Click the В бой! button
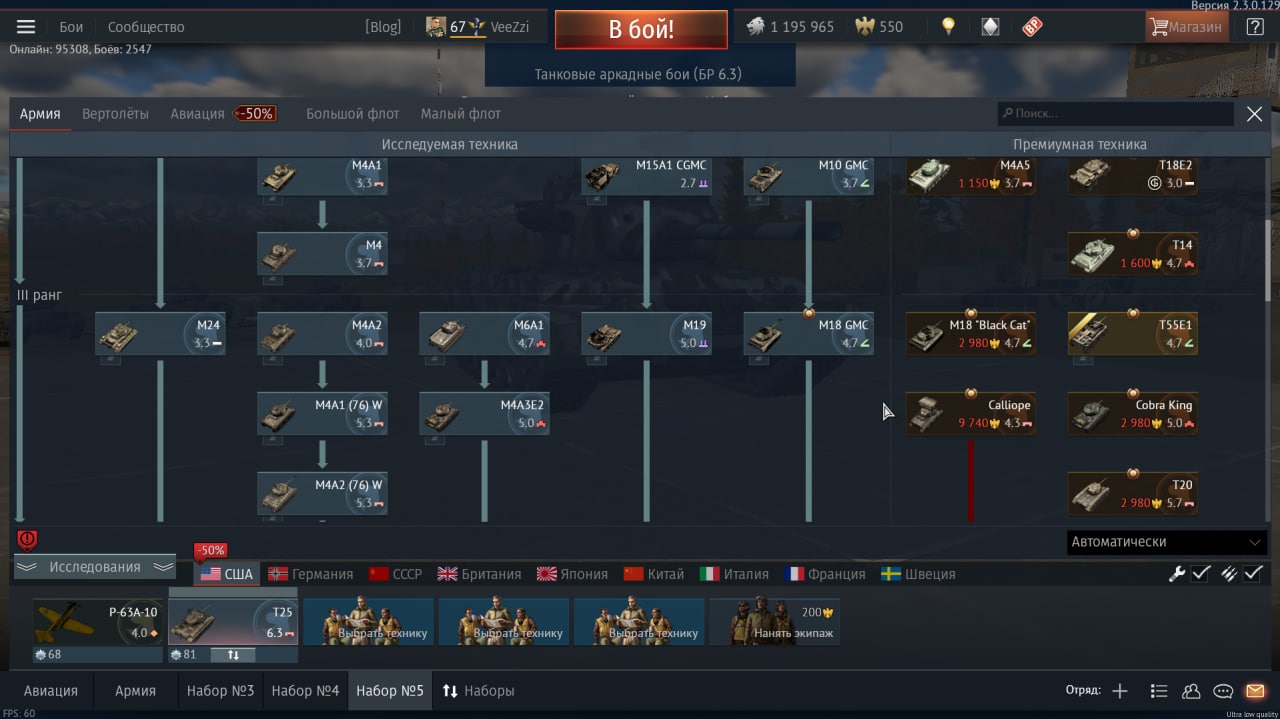The image size is (1280, 719). click(641, 29)
